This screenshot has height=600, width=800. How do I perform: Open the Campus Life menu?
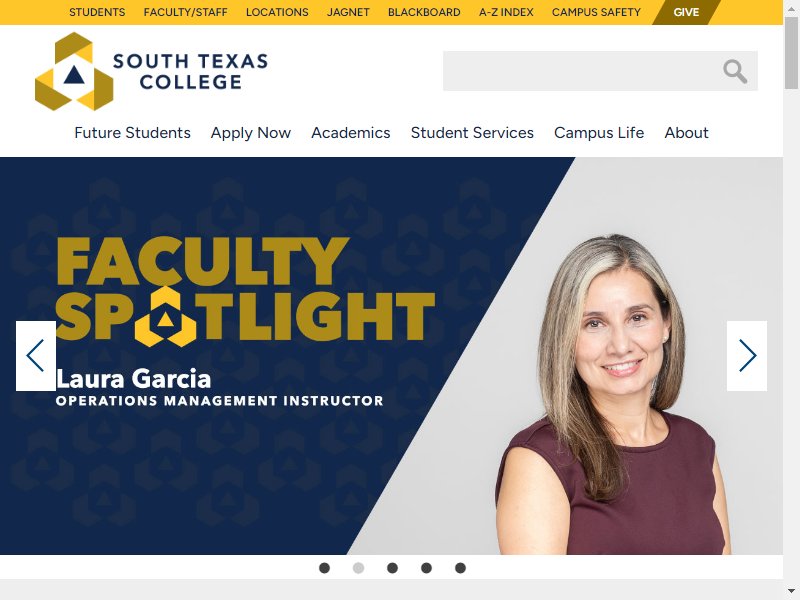click(x=599, y=133)
